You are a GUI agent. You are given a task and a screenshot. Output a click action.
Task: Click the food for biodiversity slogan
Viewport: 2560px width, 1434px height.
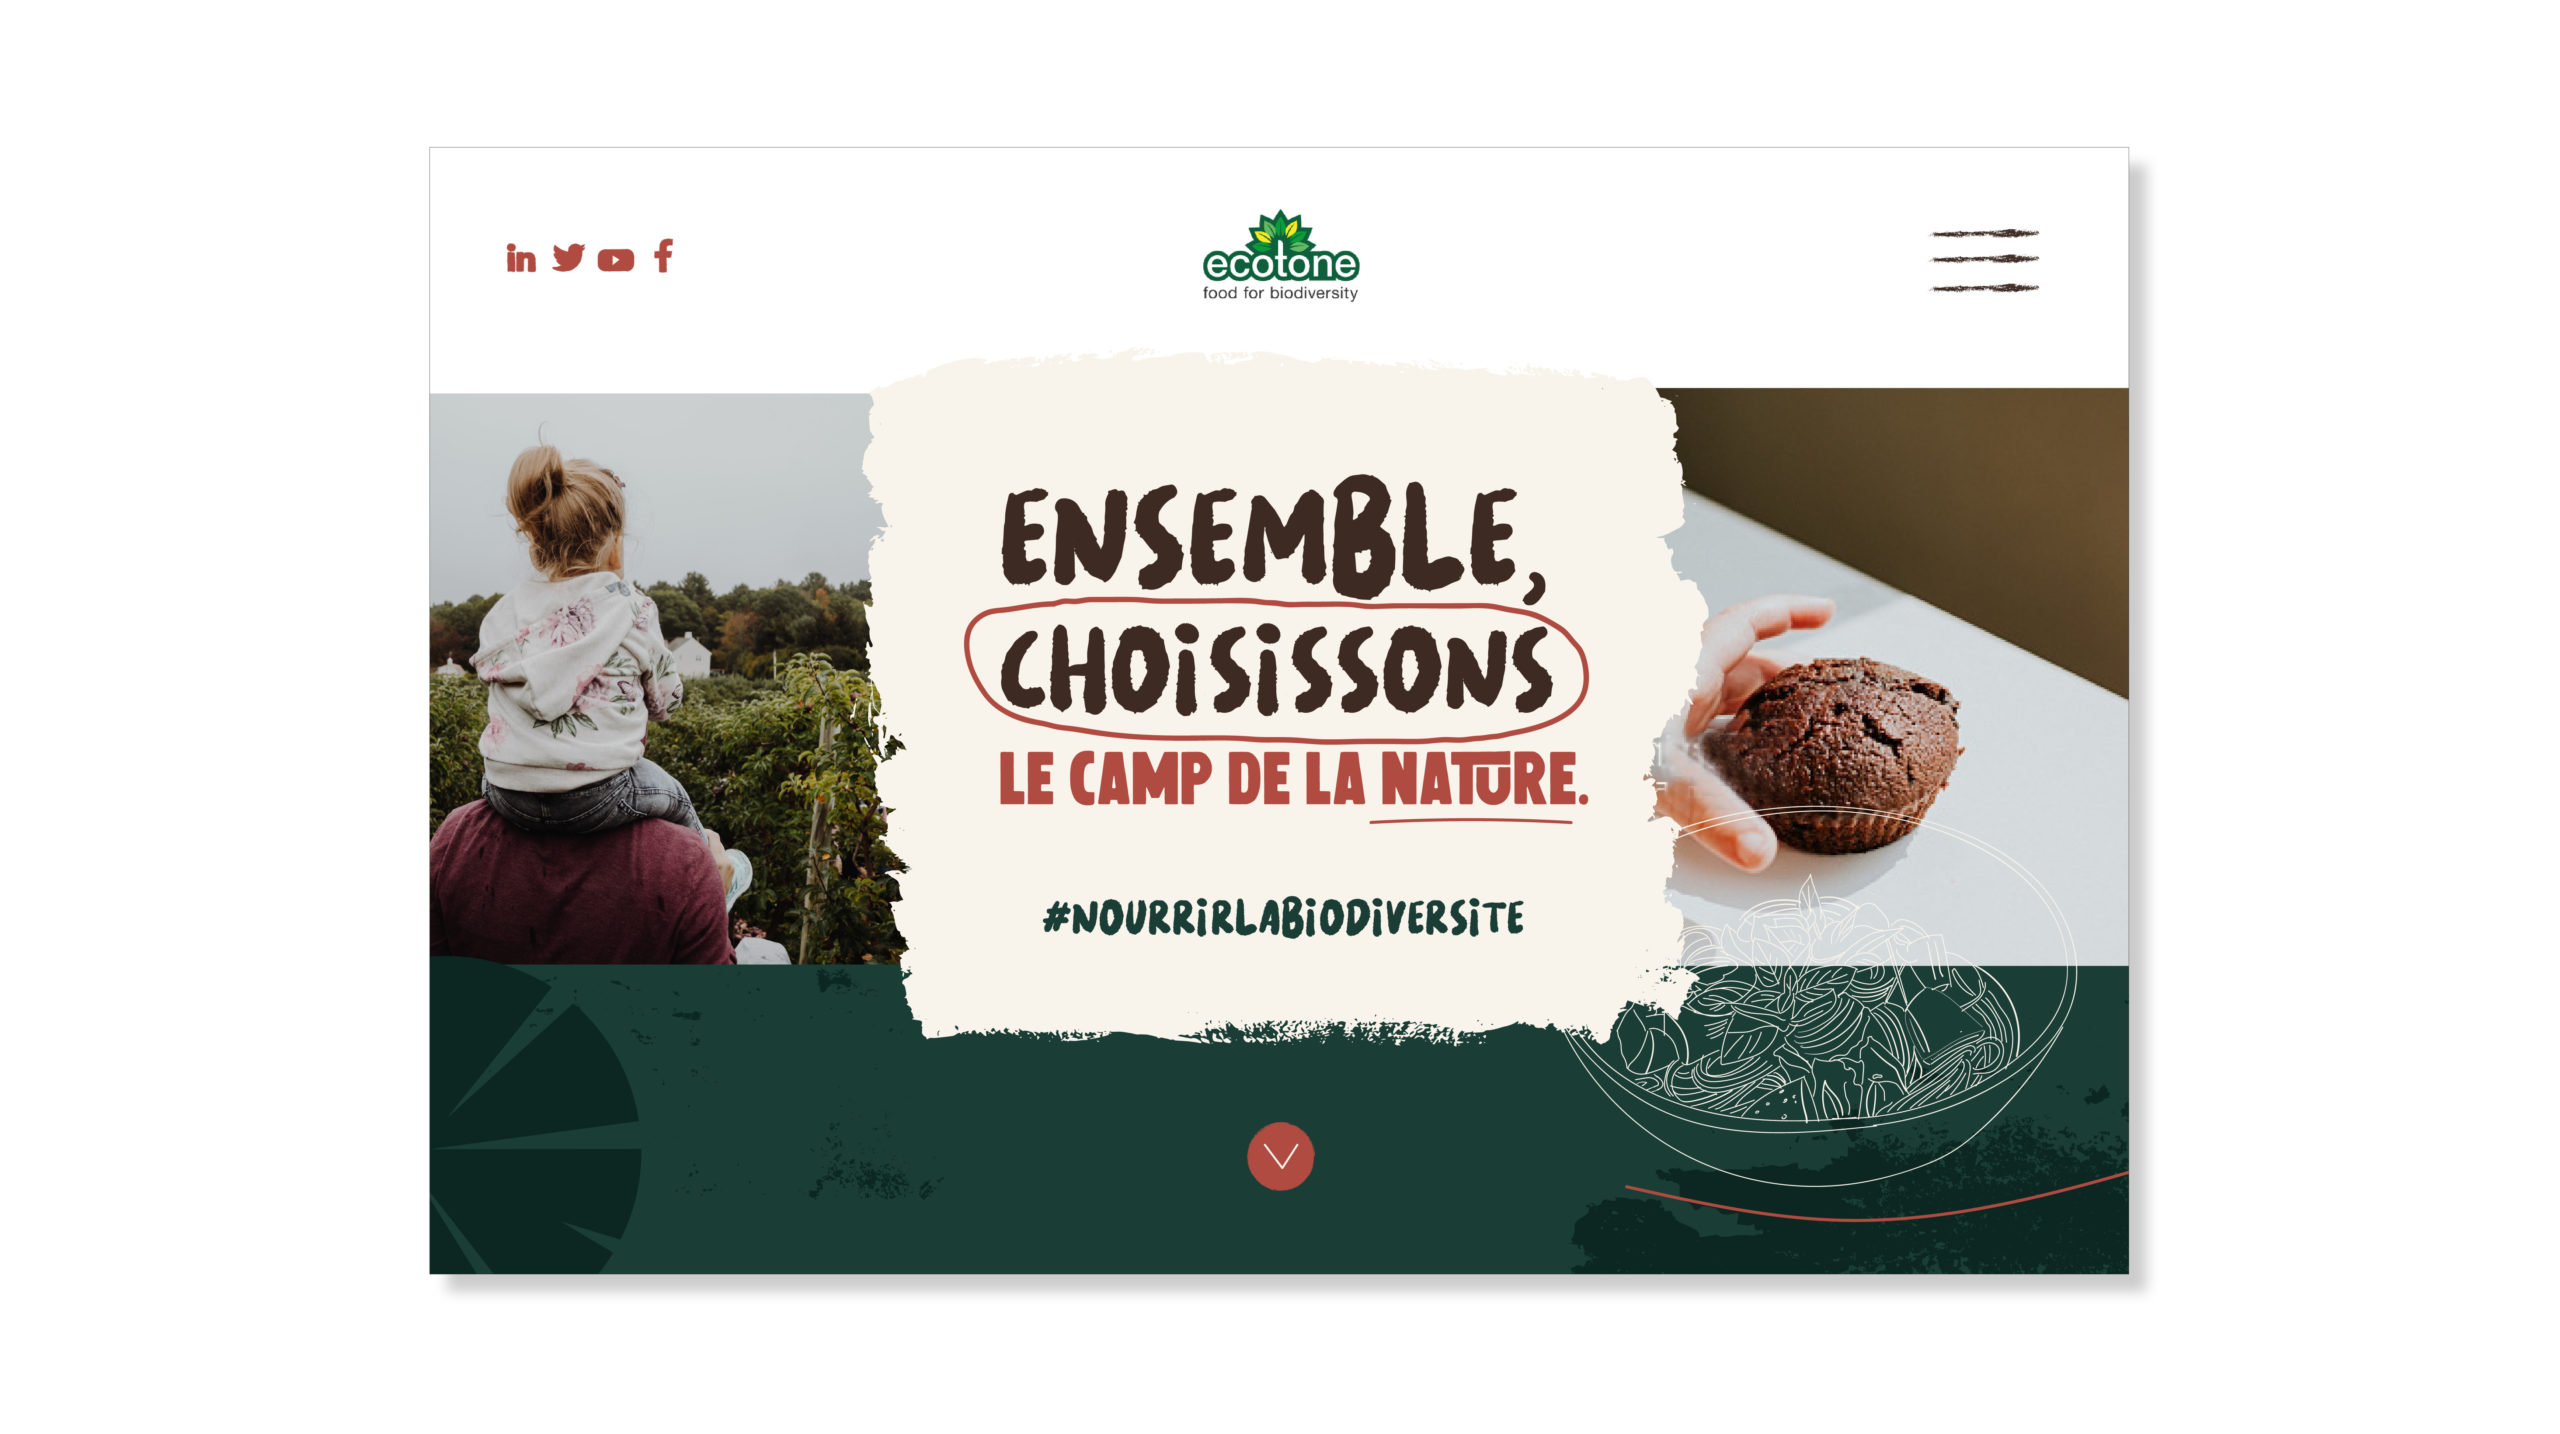1280,293
